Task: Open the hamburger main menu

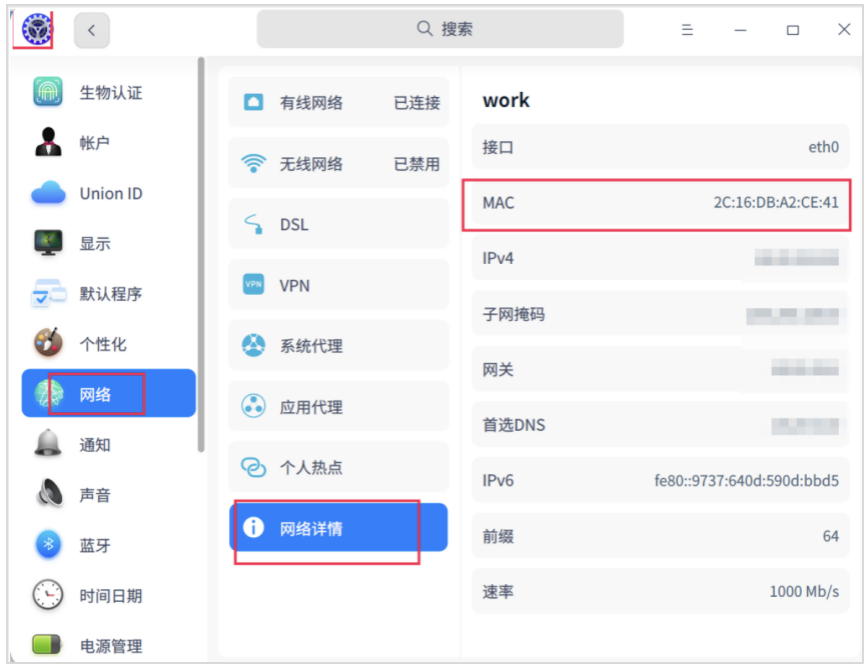Action: tap(688, 30)
